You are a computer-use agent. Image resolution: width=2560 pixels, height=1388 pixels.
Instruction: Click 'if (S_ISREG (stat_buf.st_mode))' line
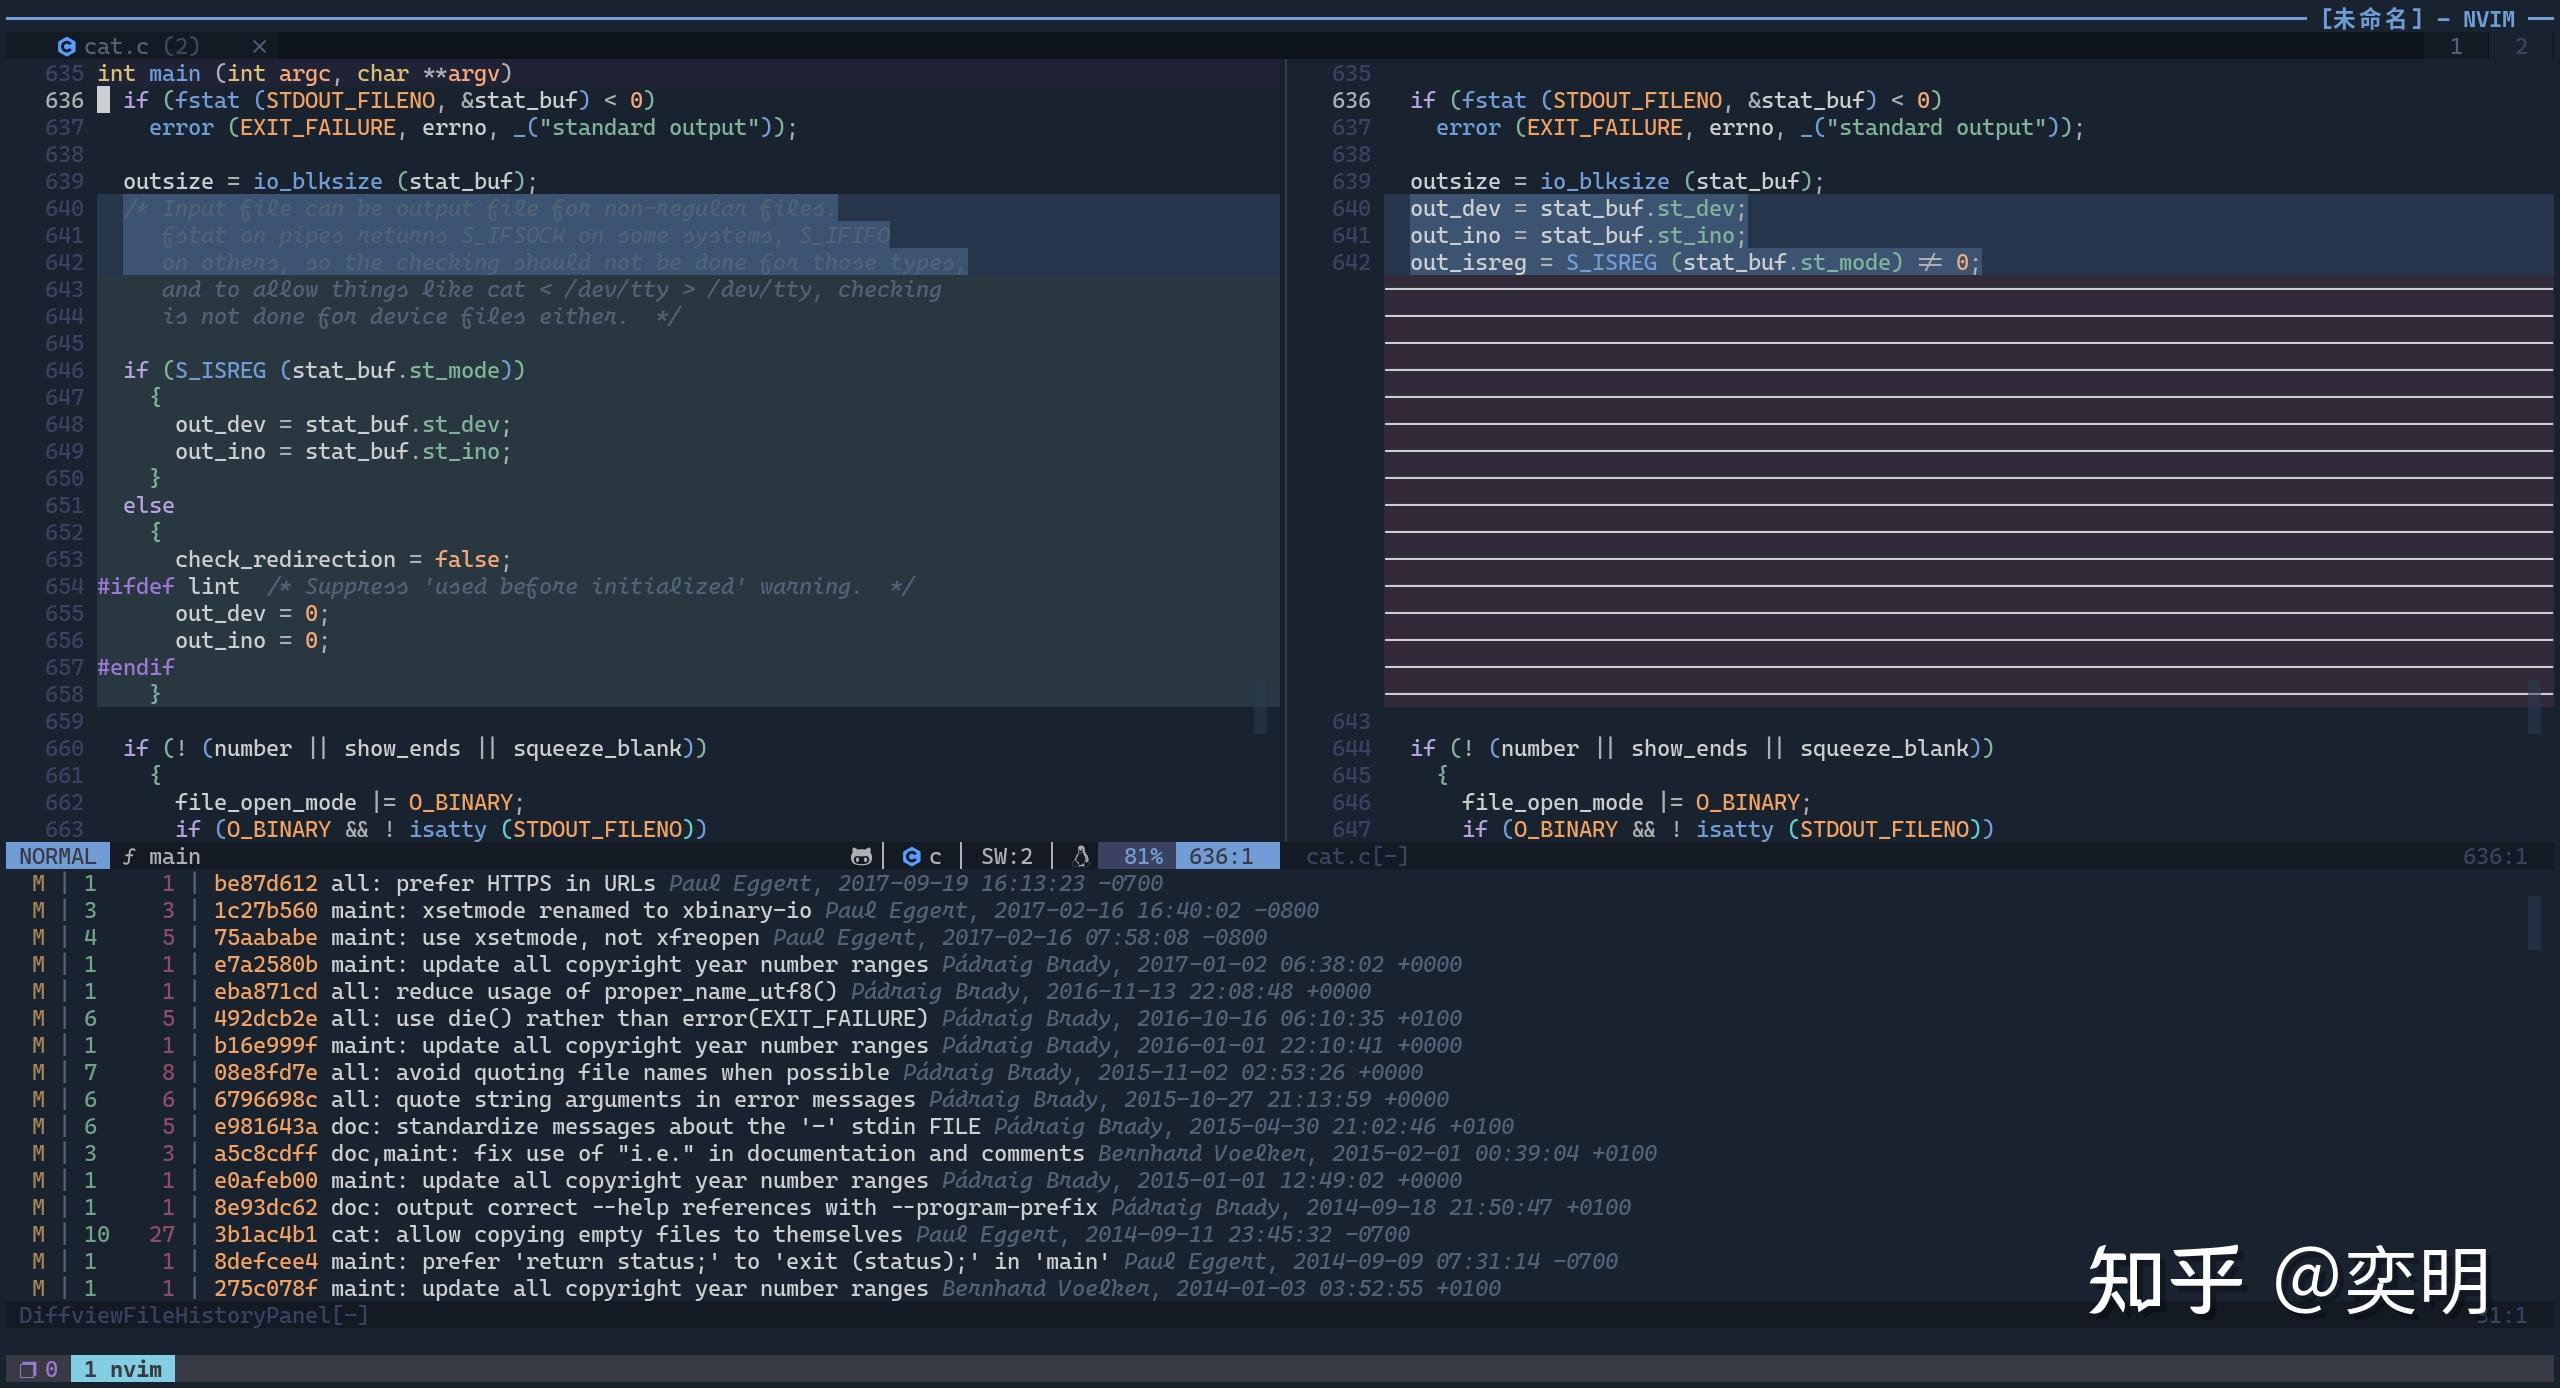[x=324, y=371]
